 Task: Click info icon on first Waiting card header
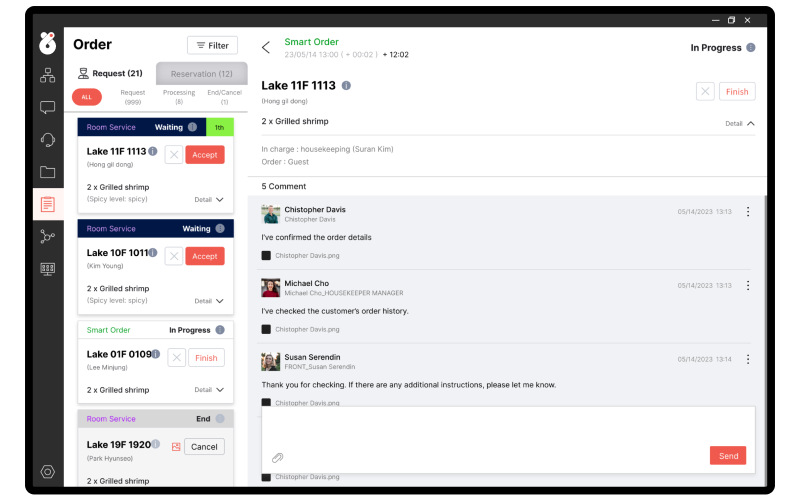(192, 127)
